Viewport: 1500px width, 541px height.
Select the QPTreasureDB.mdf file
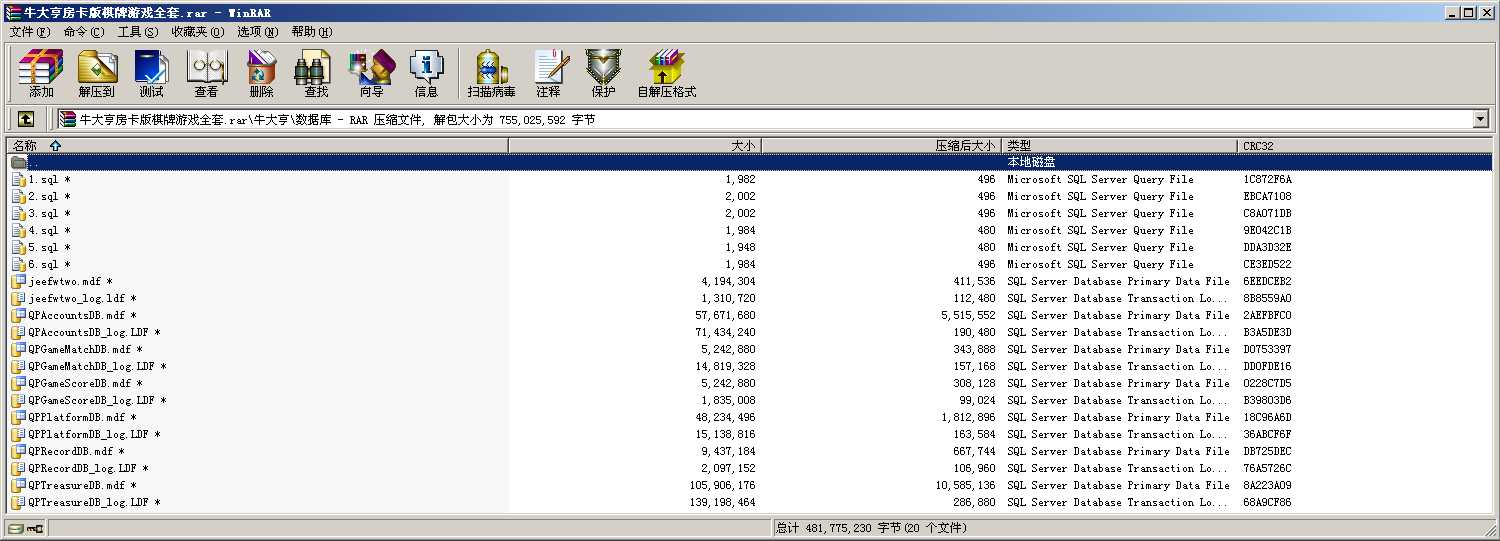pyautogui.click(x=750, y=486)
